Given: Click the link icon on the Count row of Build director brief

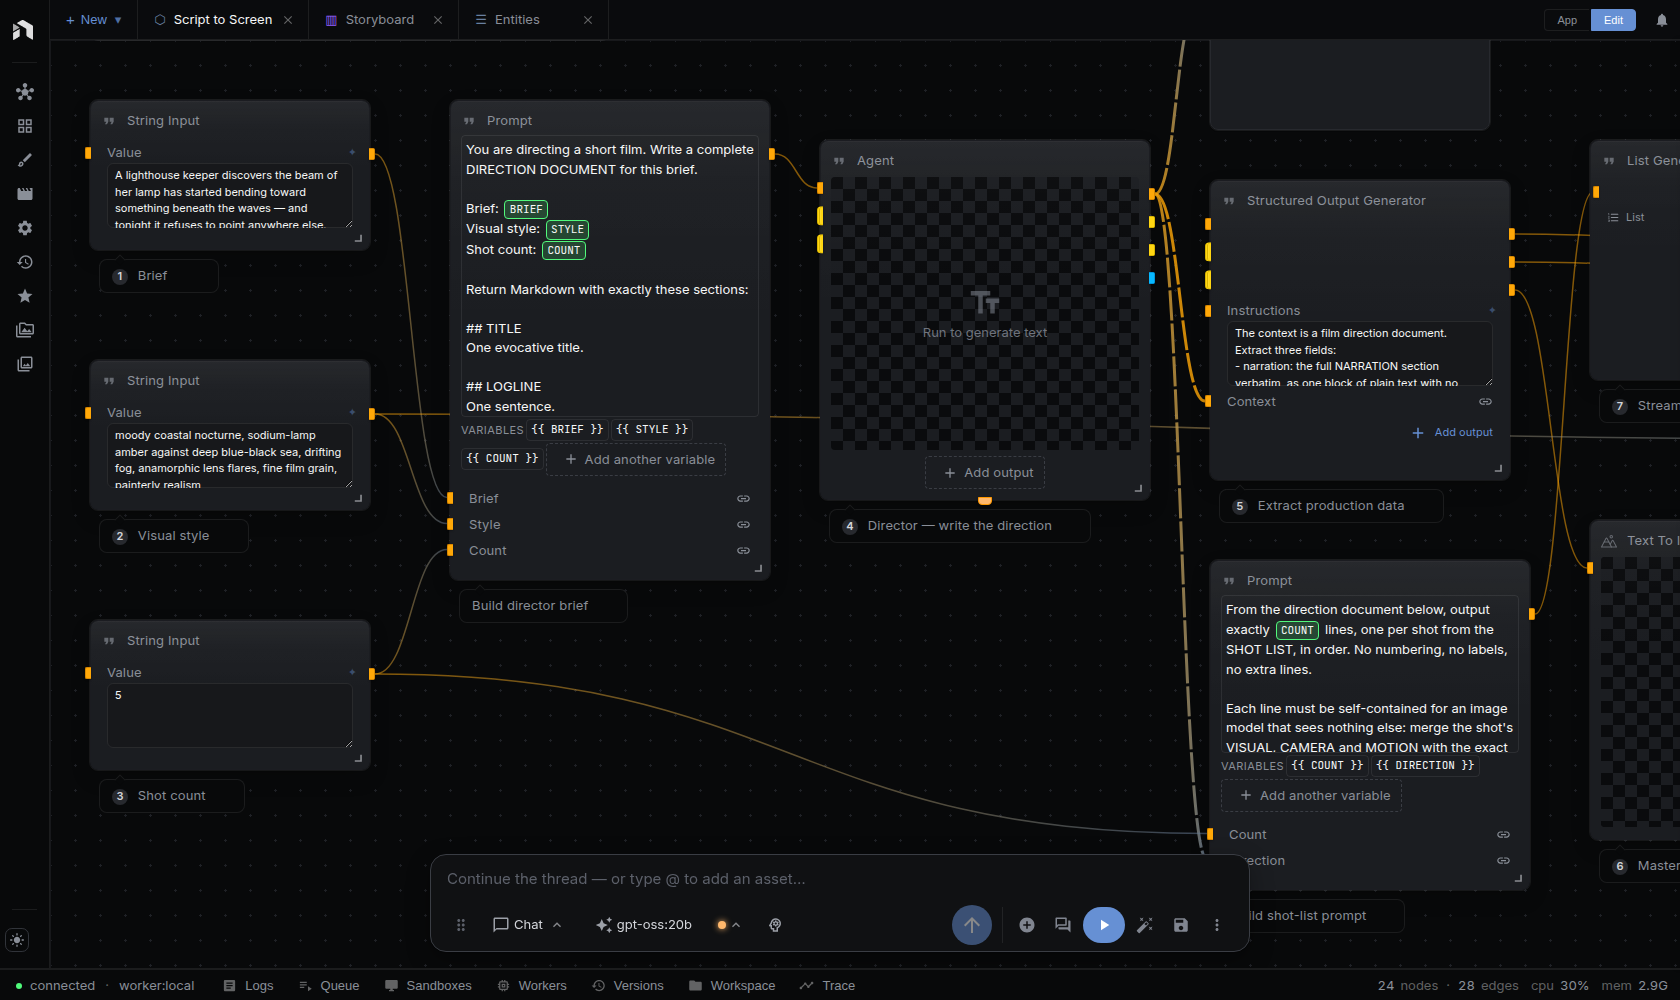Looking at the screenshot, I should 744,551.
